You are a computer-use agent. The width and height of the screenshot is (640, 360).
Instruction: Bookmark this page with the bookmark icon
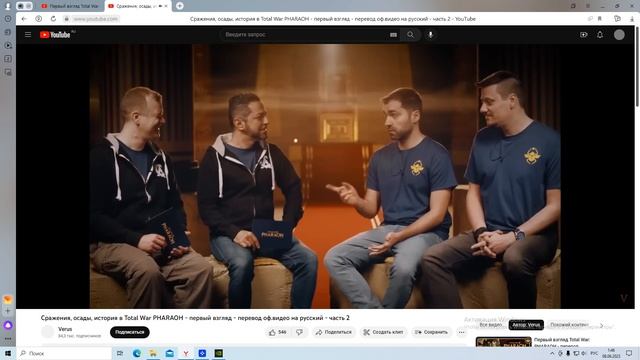[x=600, y=19]
